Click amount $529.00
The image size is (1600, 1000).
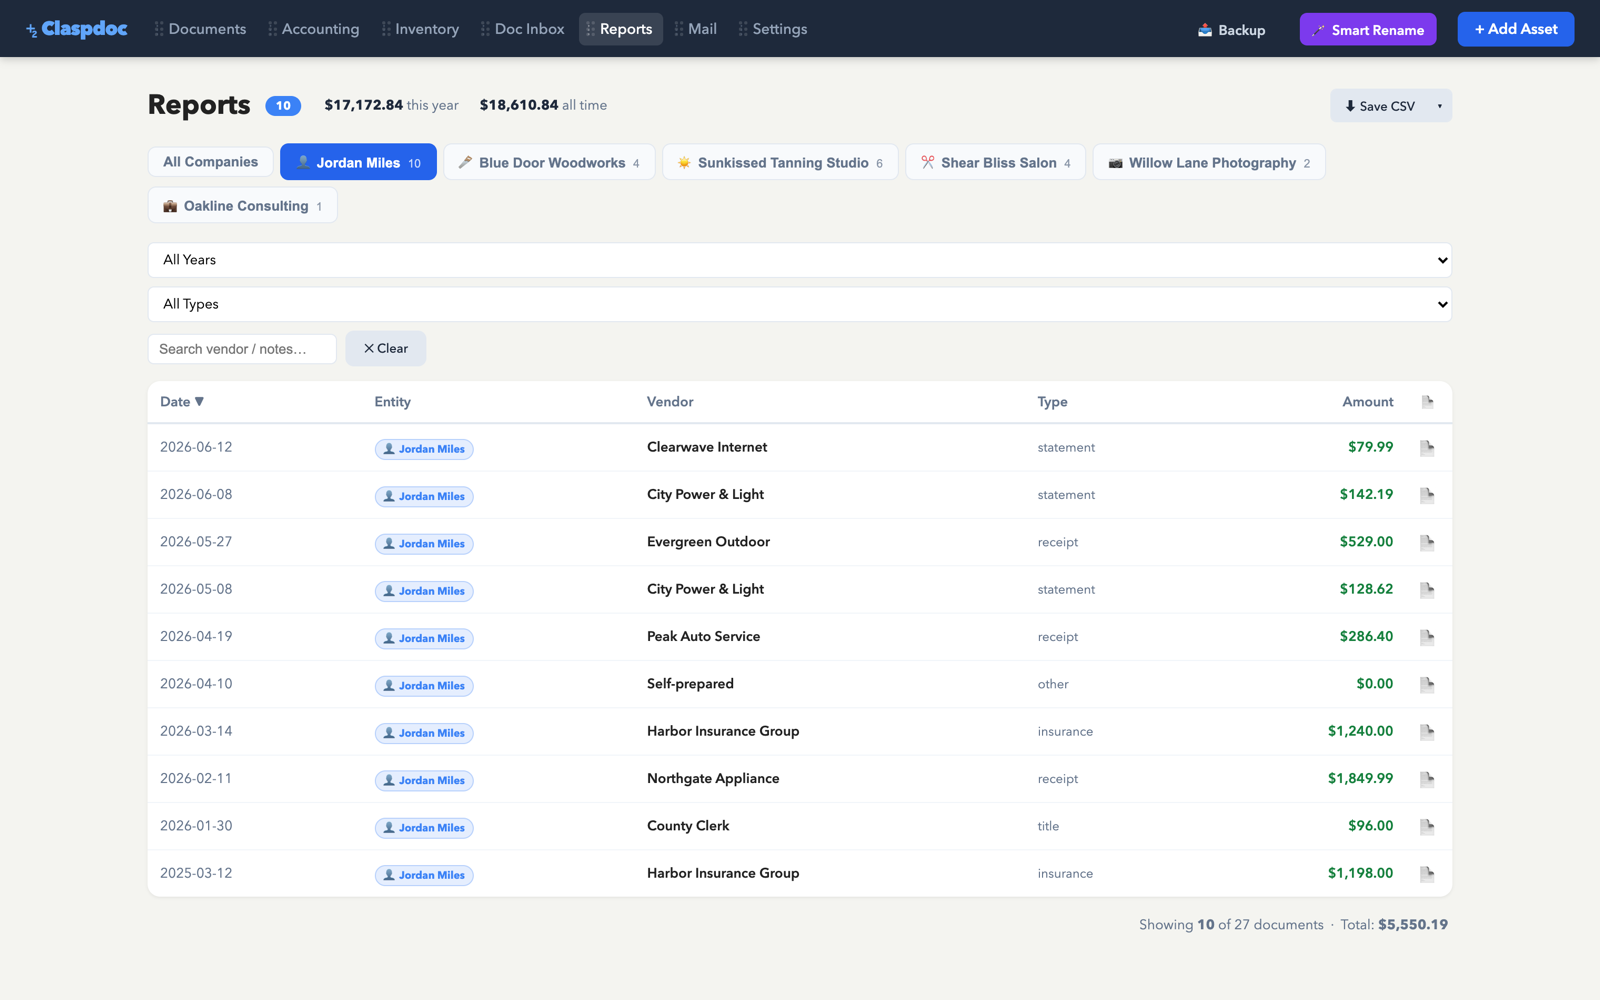pos(1366,542)
